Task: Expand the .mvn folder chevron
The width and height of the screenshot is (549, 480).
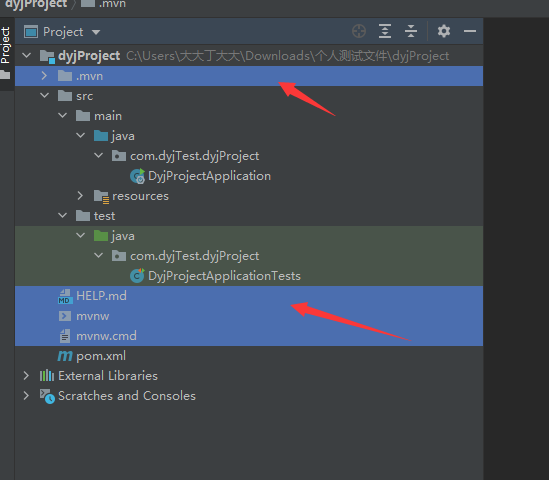Action: pos(44,76)
